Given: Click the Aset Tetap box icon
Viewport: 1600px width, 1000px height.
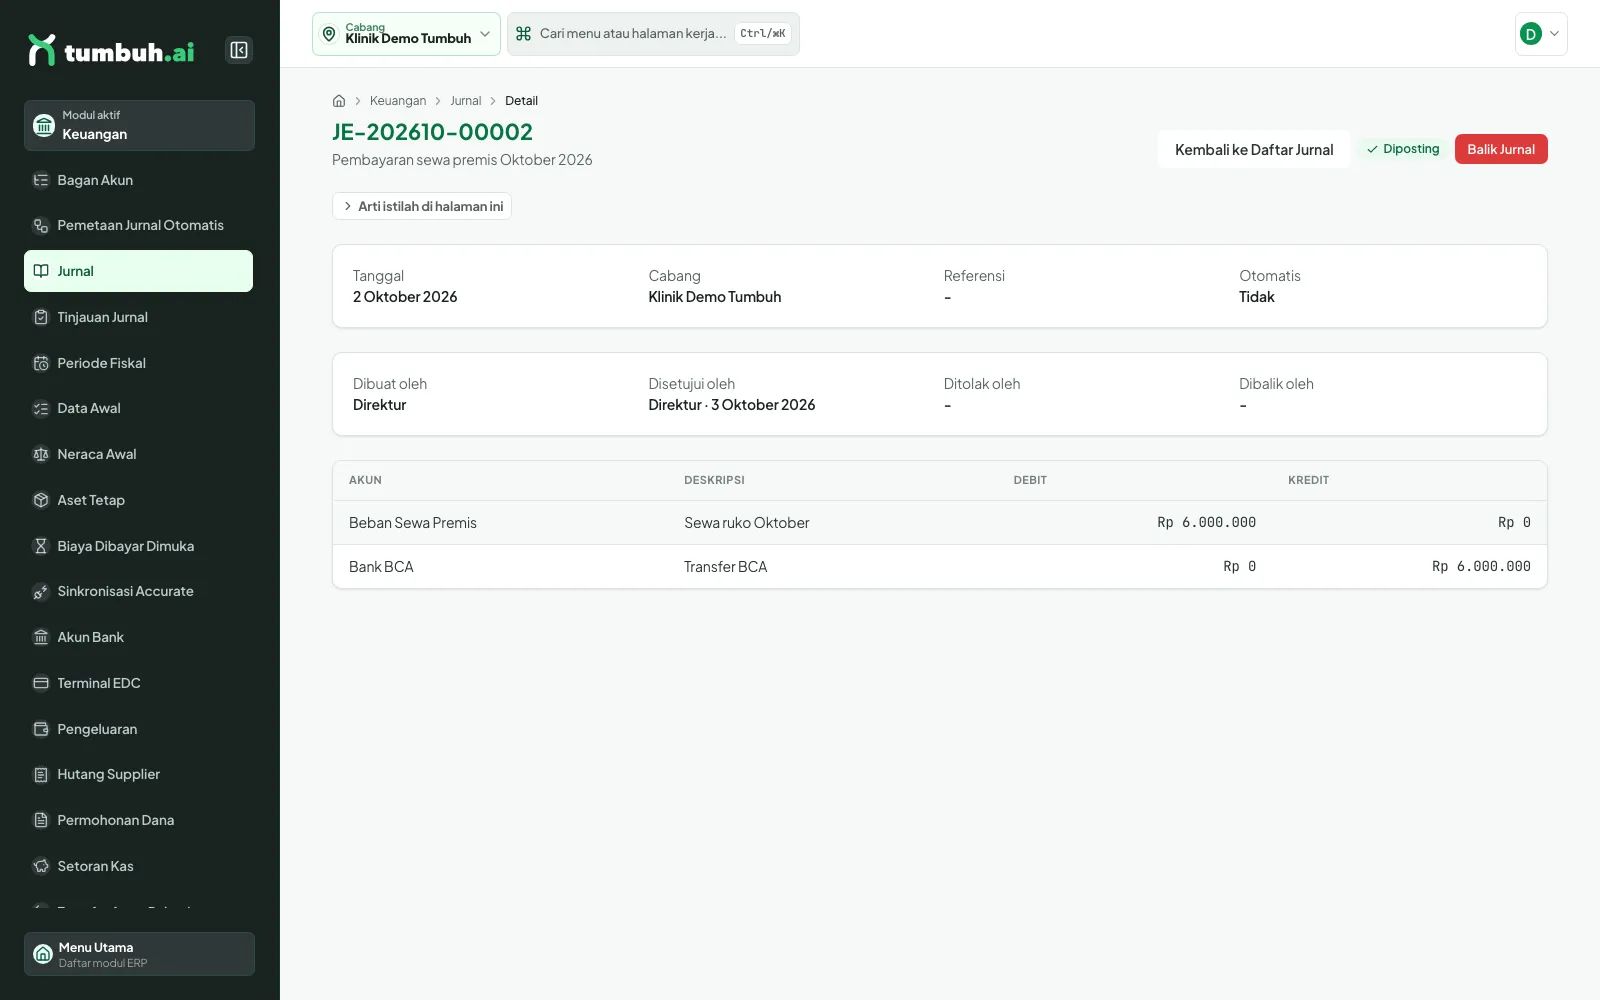Looking at the screenshot, I should [x=41, y=500].
